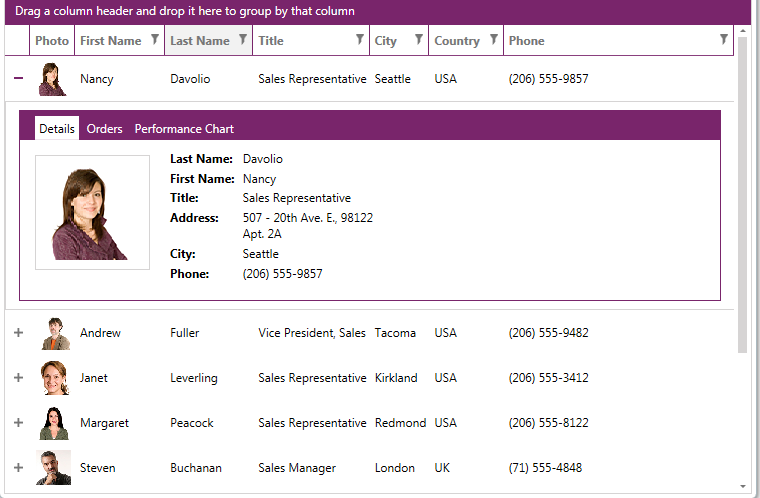Open the Performance Chart tab
This screenshot has width=760, height=498.
point(184,129)
